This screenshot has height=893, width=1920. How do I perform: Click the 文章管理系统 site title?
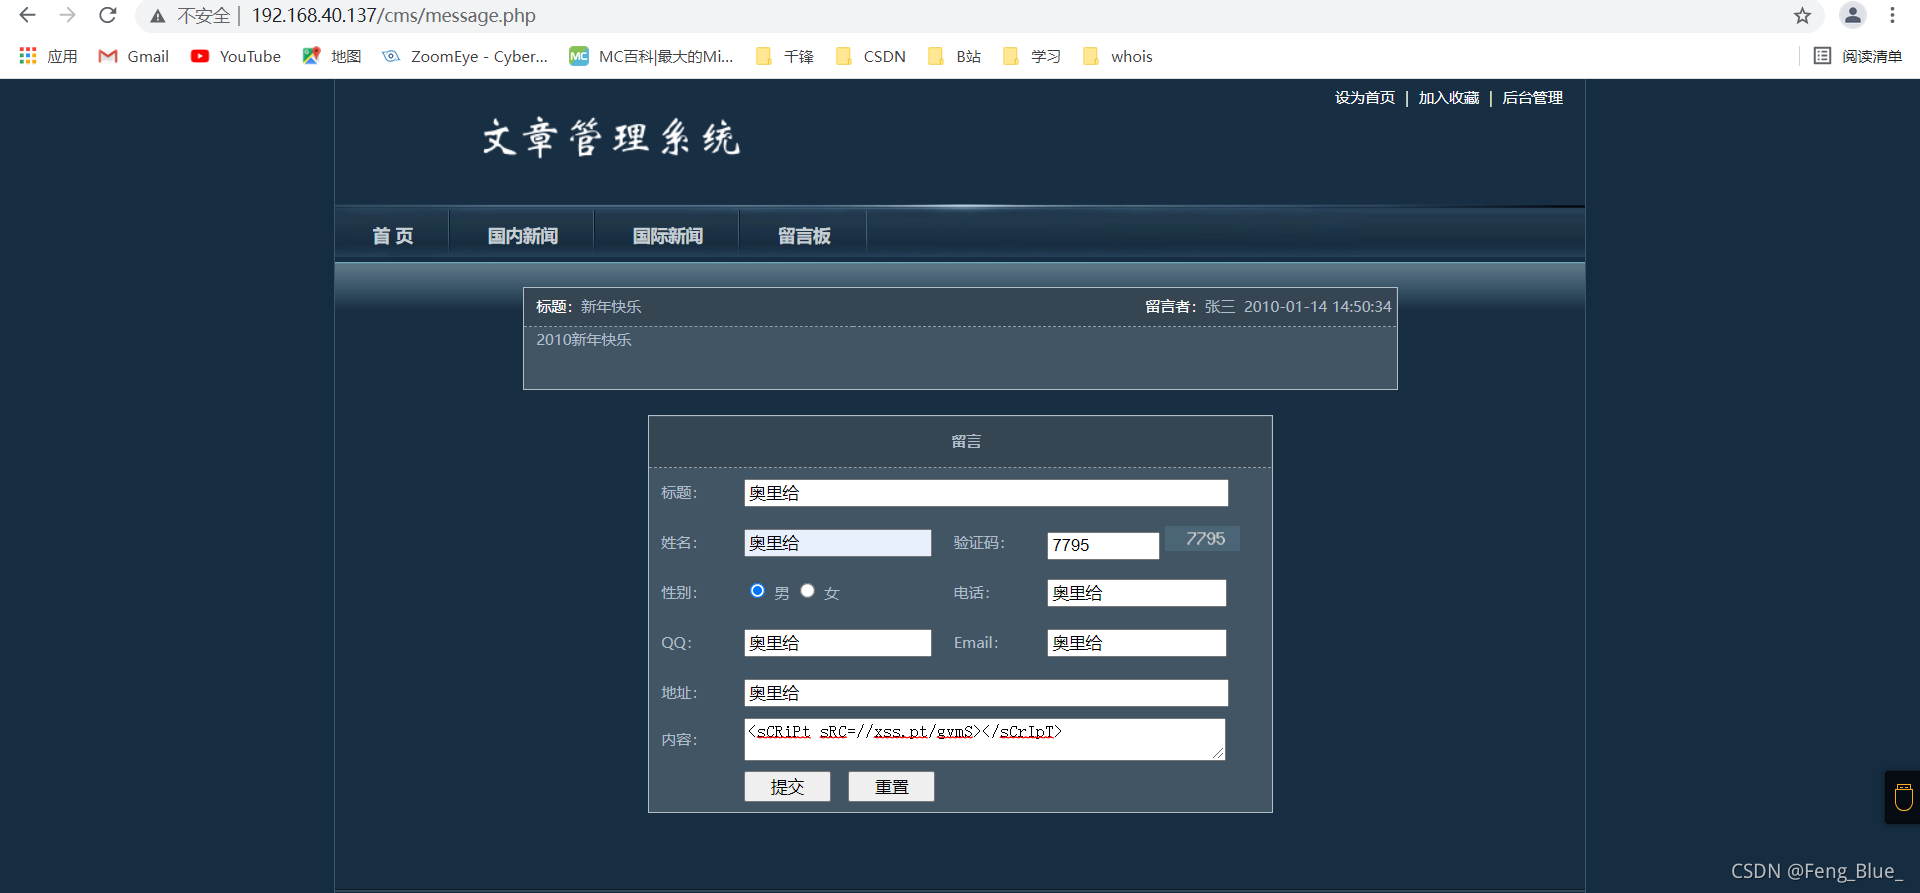coord(611,138)
